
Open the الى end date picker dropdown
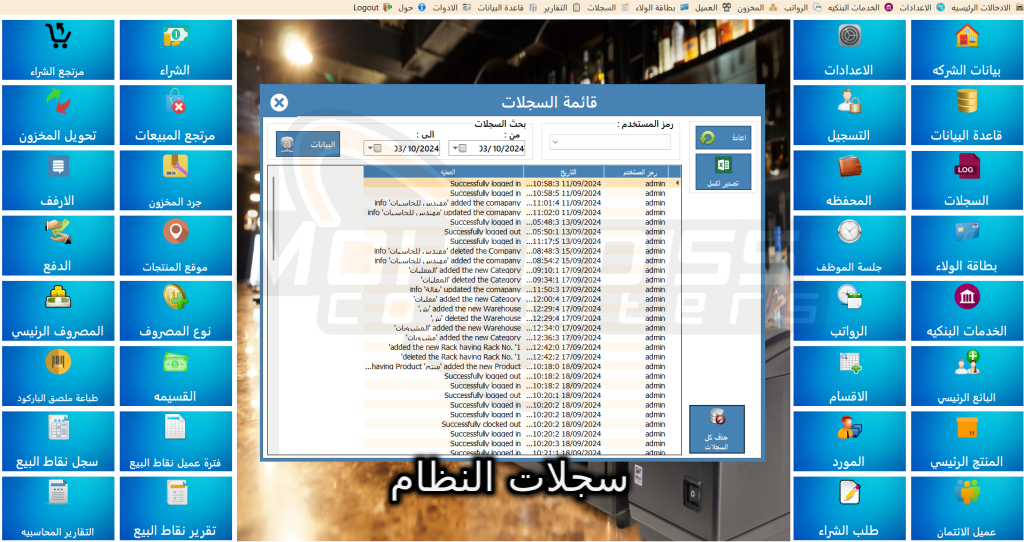pos(372,149)
